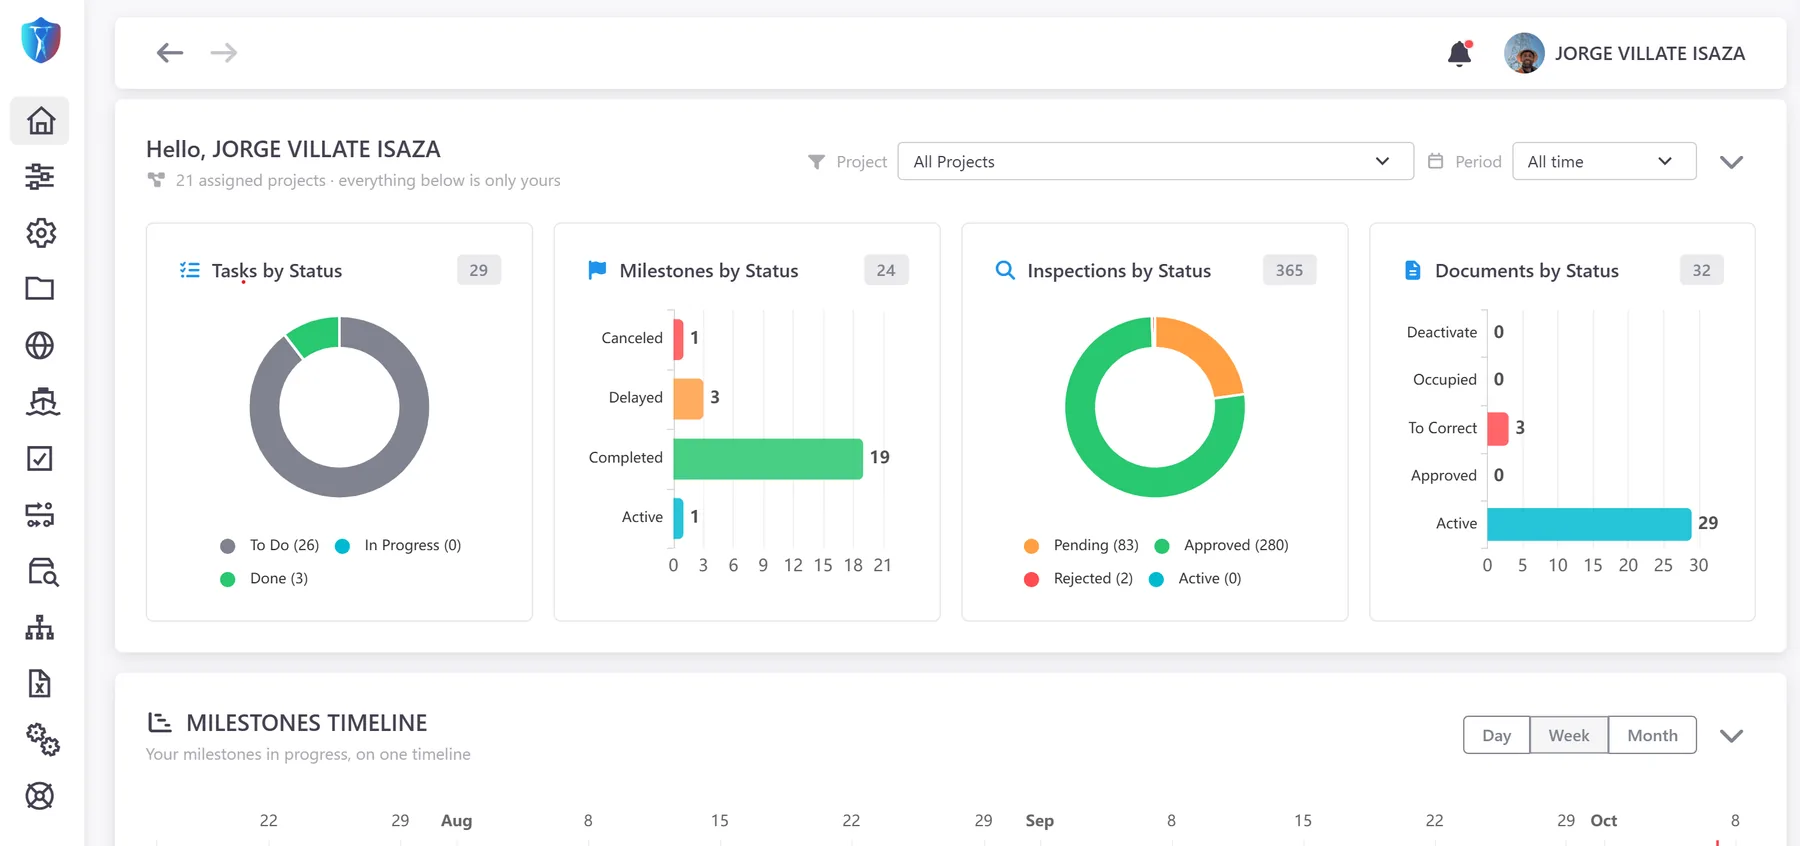Click the Active documents blue bar
Image resolution: width=1800 pixels, height=846 pixels.
coord(1589,524)
